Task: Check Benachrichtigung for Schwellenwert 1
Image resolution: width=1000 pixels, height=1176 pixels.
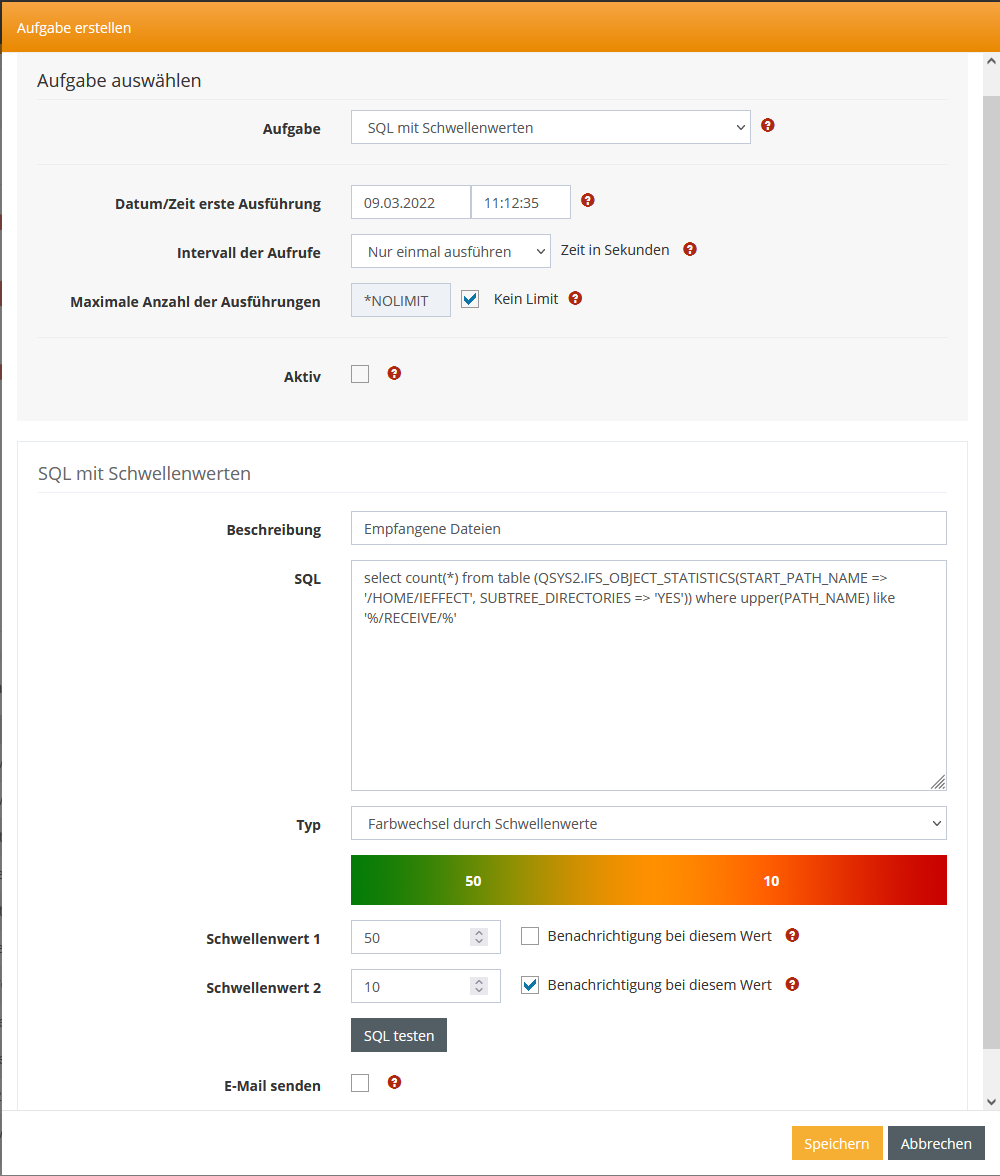Action: pos(530,936)
